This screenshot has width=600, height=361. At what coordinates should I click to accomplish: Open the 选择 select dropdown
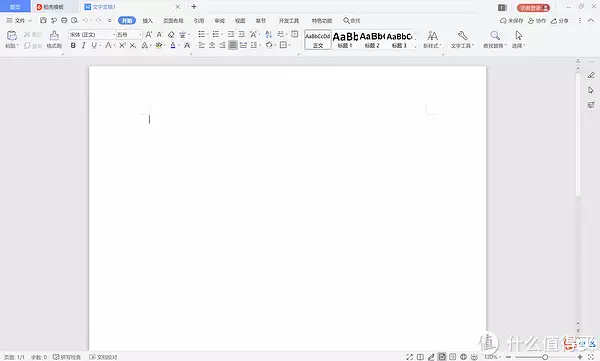518,39
